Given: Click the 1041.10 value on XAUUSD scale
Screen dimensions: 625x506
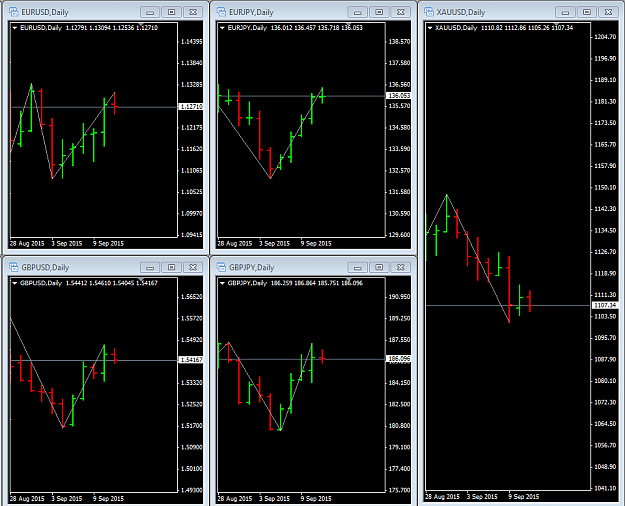Looking at the screenshot, I should click(605, 488).
